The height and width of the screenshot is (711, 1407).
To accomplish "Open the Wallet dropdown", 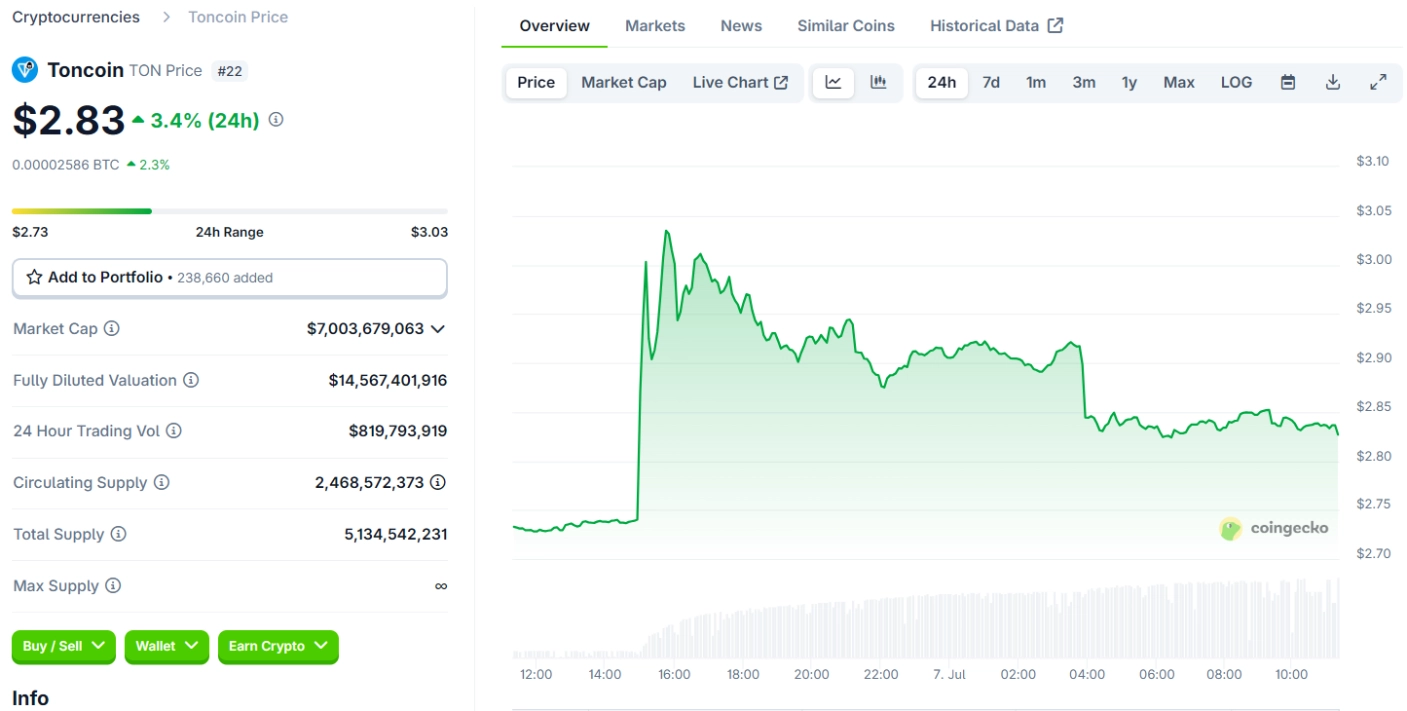I will (x=167, y=647).
